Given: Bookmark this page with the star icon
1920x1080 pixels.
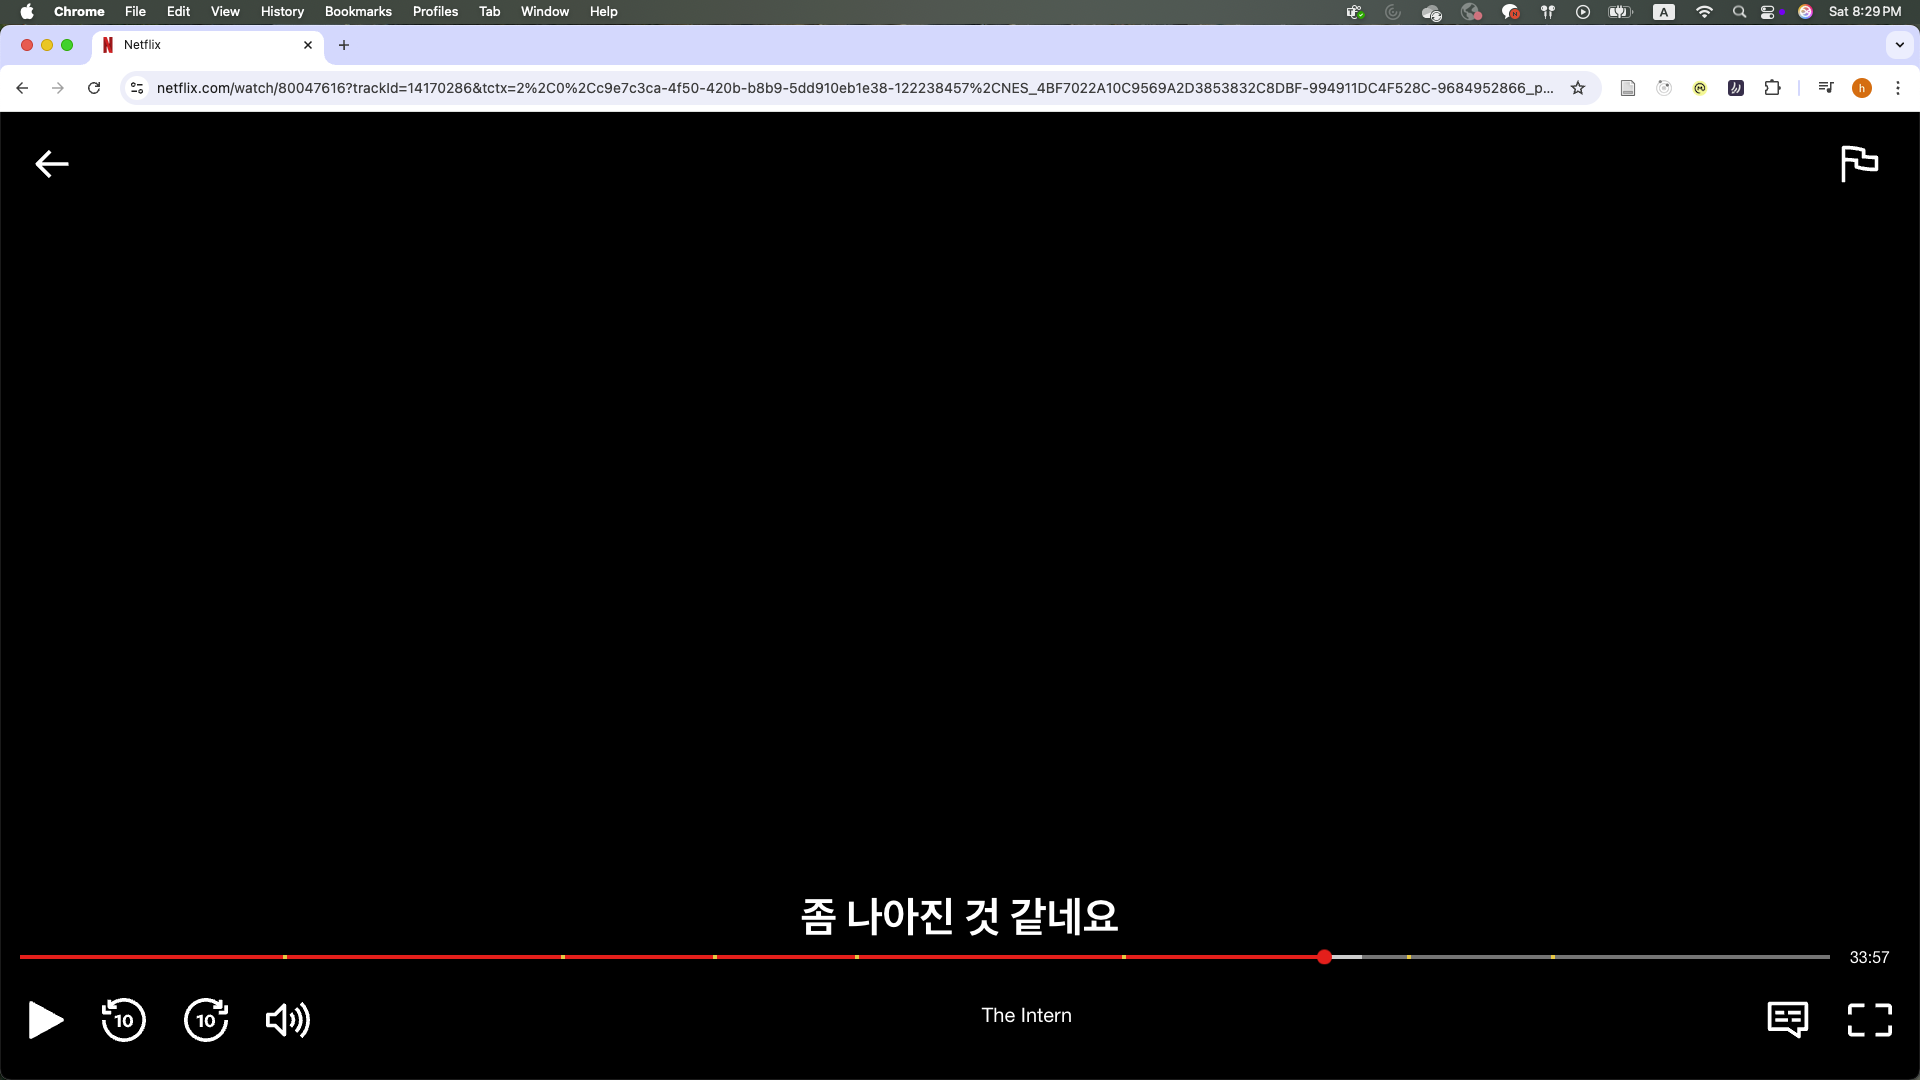Looking at the screenshot, I should point(1578,88).
